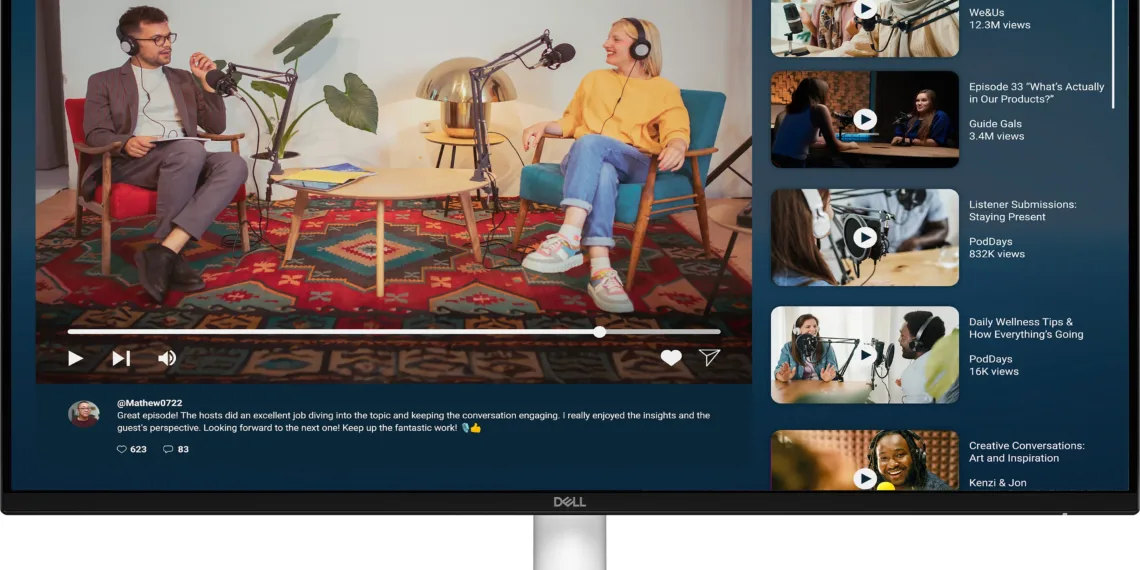Play the Episode 33 video thumbnail
Viewport: 1140px width, 570px height.
tap(865, 120)
